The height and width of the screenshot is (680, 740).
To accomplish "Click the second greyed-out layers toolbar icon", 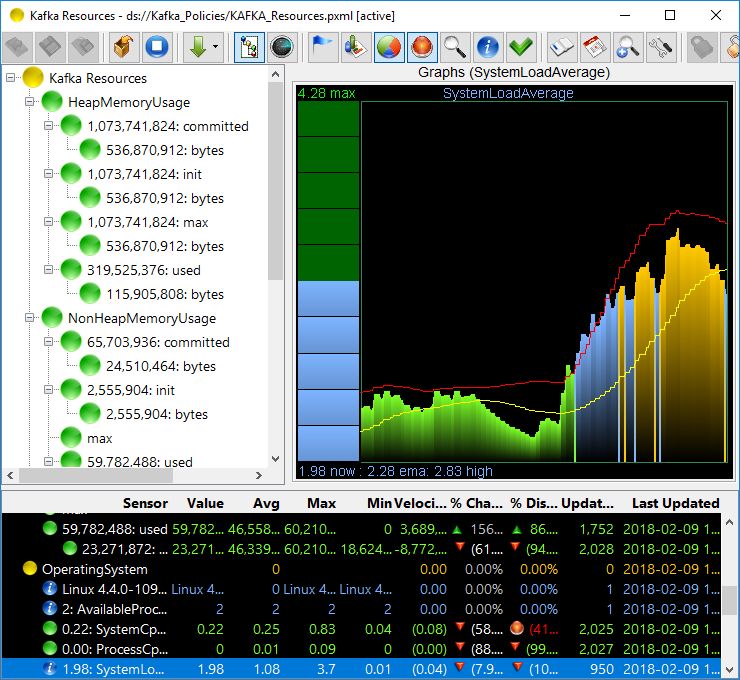I will 50,47.
